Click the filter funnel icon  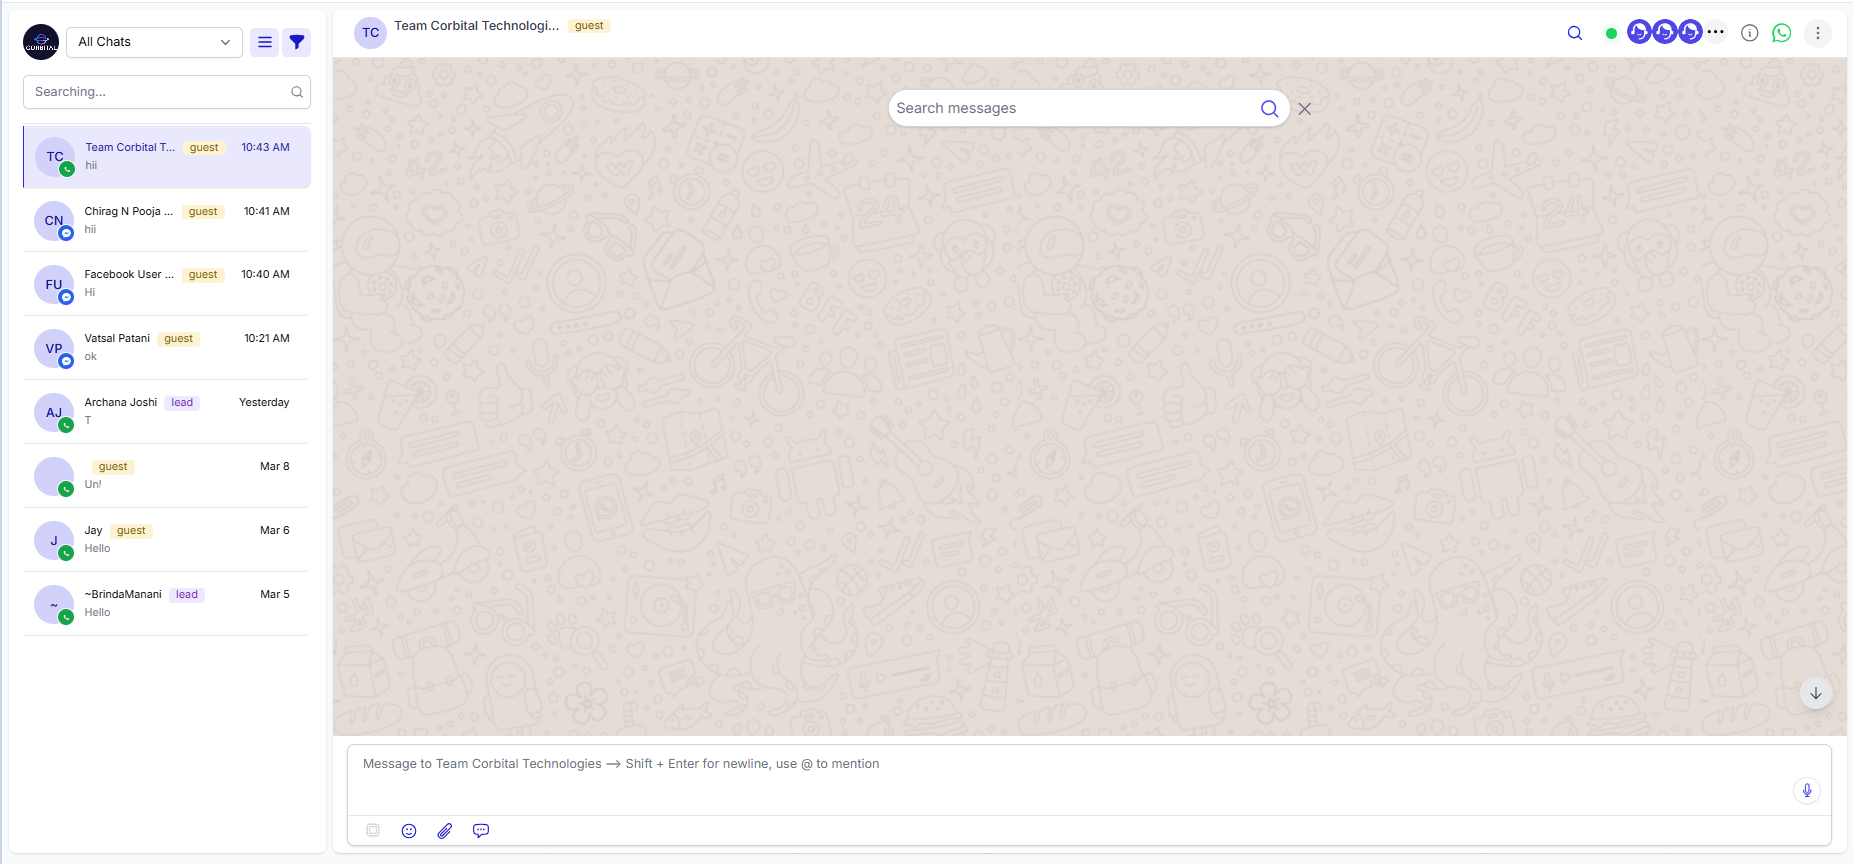tap(297, 42)
